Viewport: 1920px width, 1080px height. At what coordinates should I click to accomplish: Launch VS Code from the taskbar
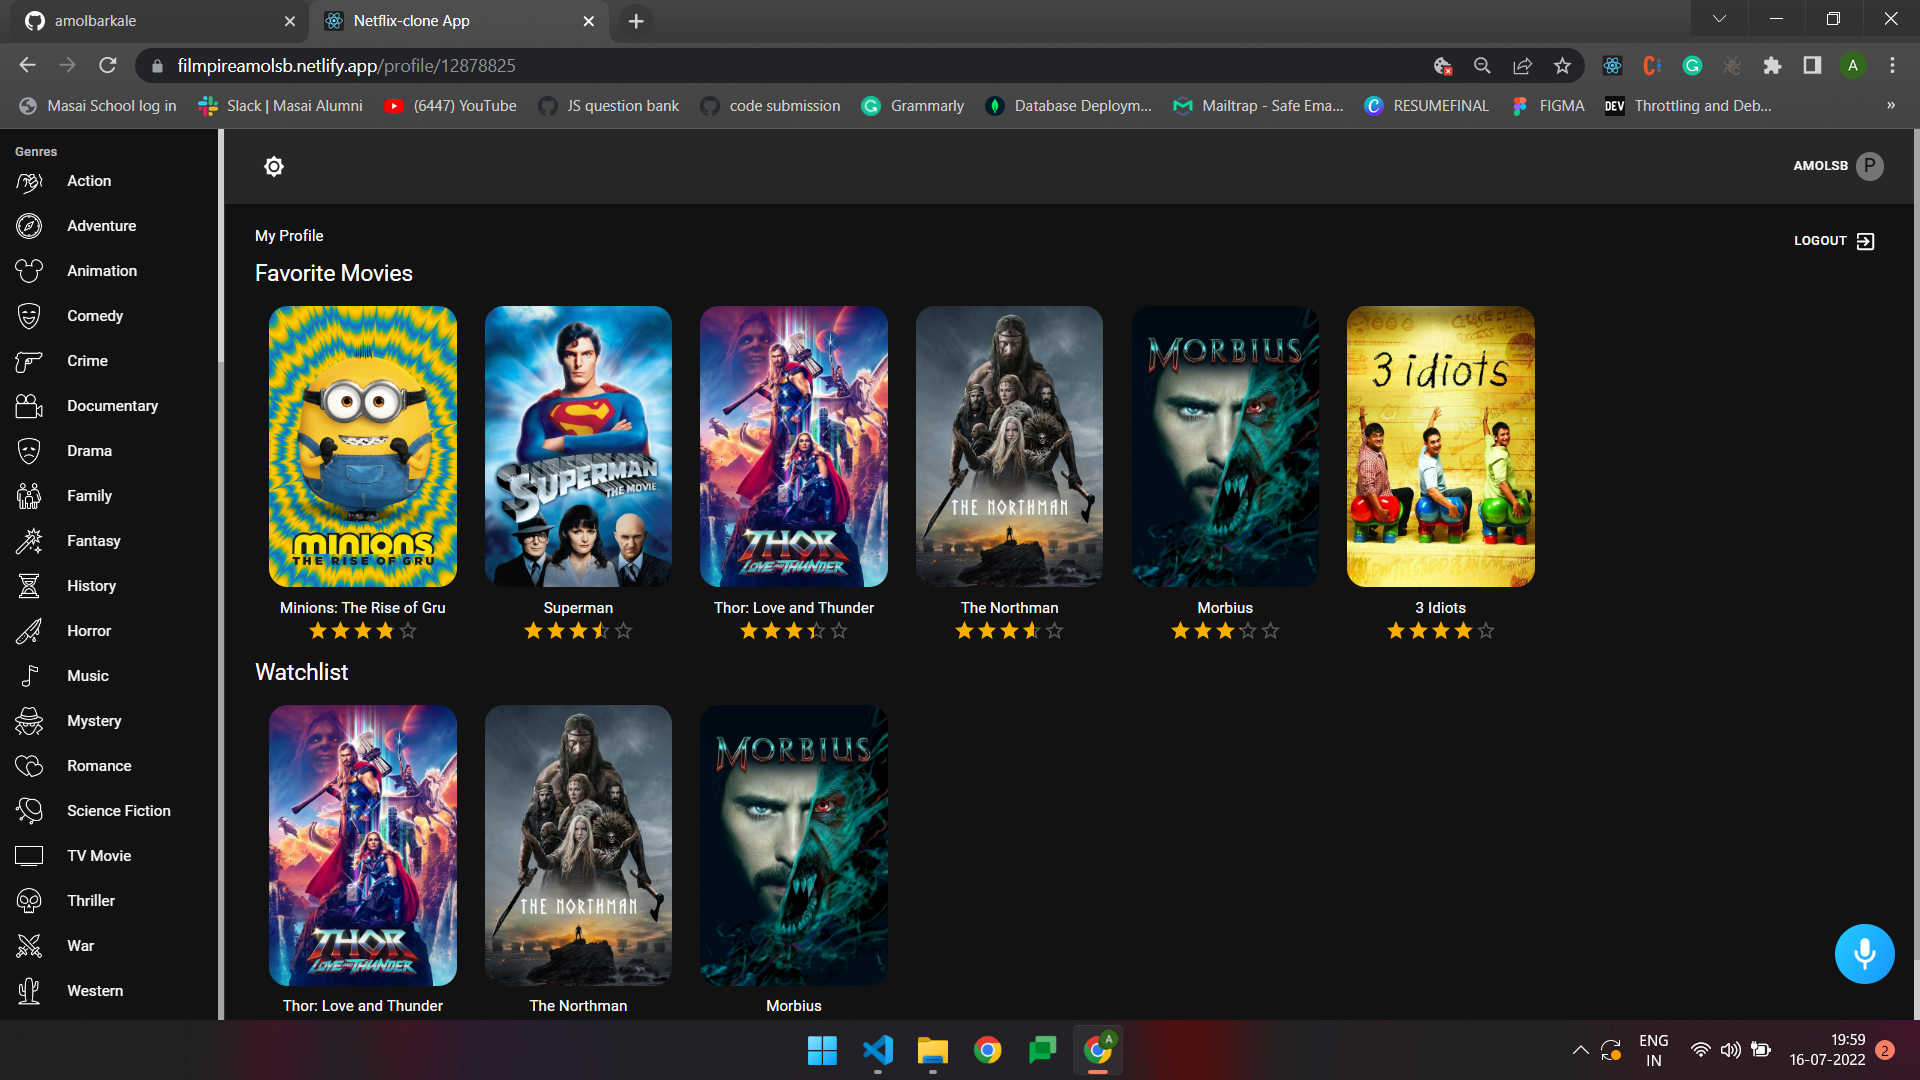pyautogui.click(x=877, y=1050)
